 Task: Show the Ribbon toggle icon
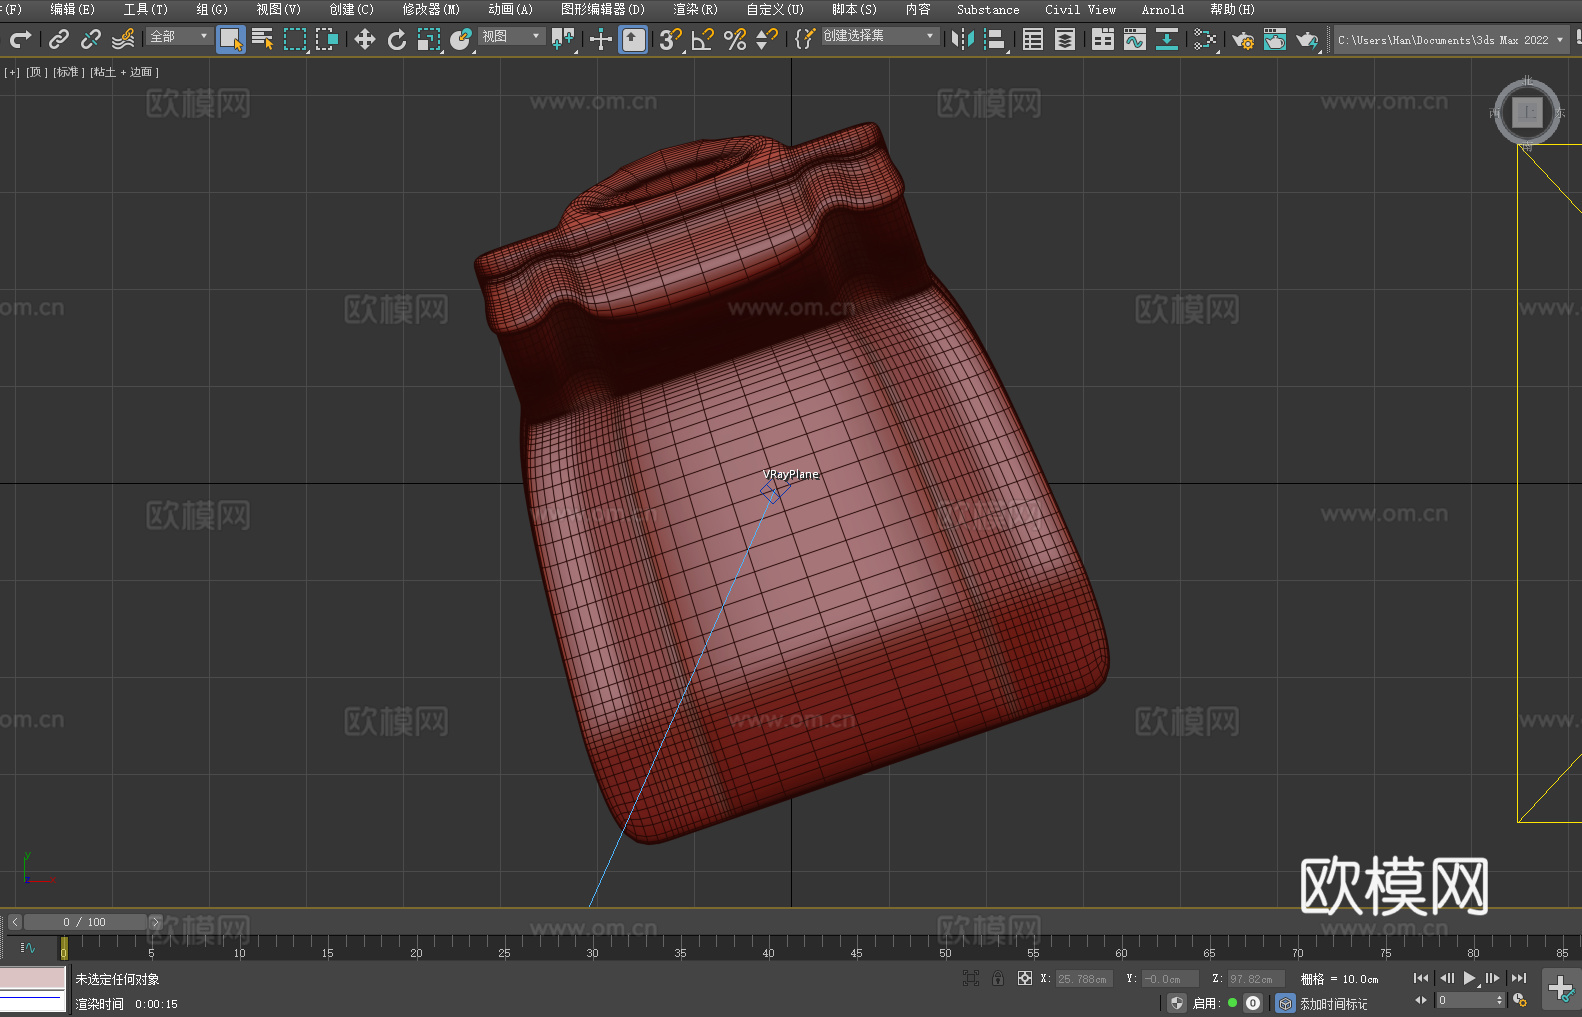[1103, 39]
